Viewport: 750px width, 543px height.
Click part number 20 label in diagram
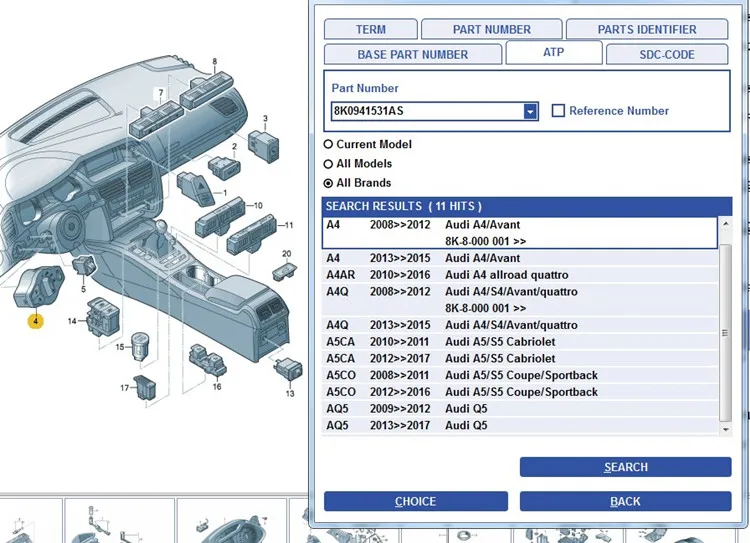287,254
